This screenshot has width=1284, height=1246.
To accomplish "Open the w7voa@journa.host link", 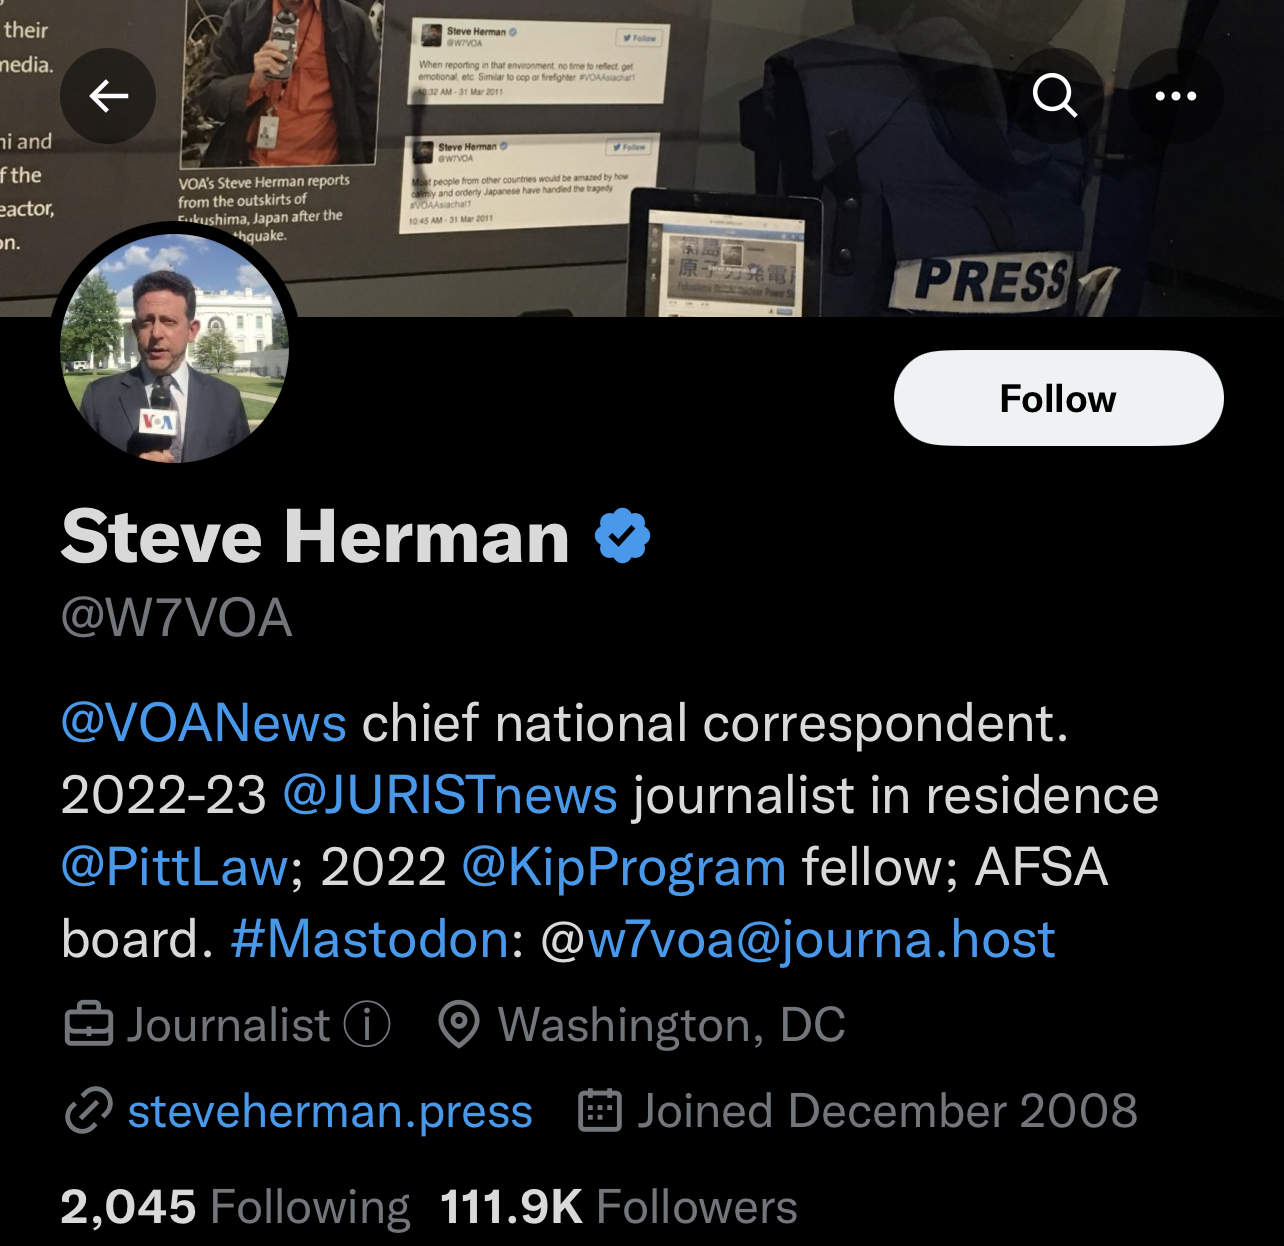I will click(x=821, y=939).
